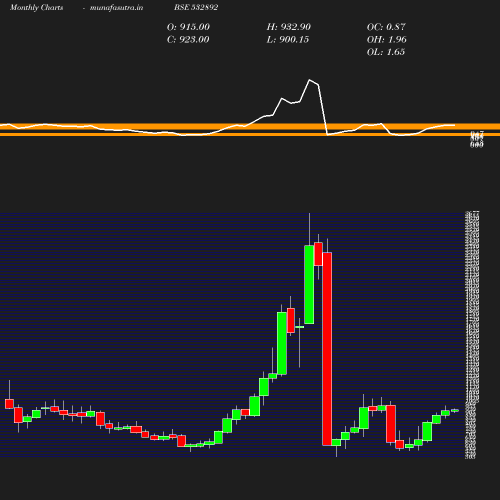The height and width of the screenshot is (500, 500).
Task: Click the low value 'L: 900.15'
Action: click(x=288, y=40)
